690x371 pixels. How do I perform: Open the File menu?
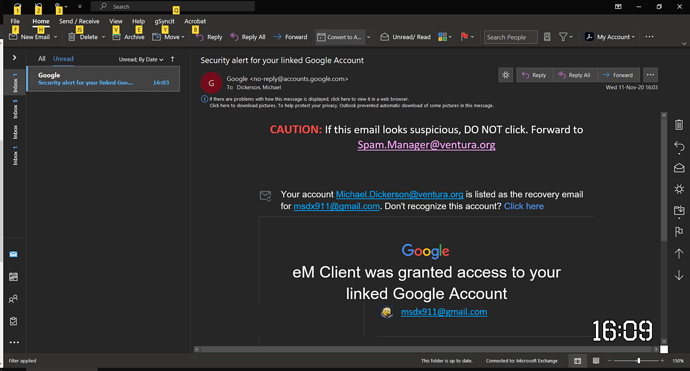click(15, 21)
